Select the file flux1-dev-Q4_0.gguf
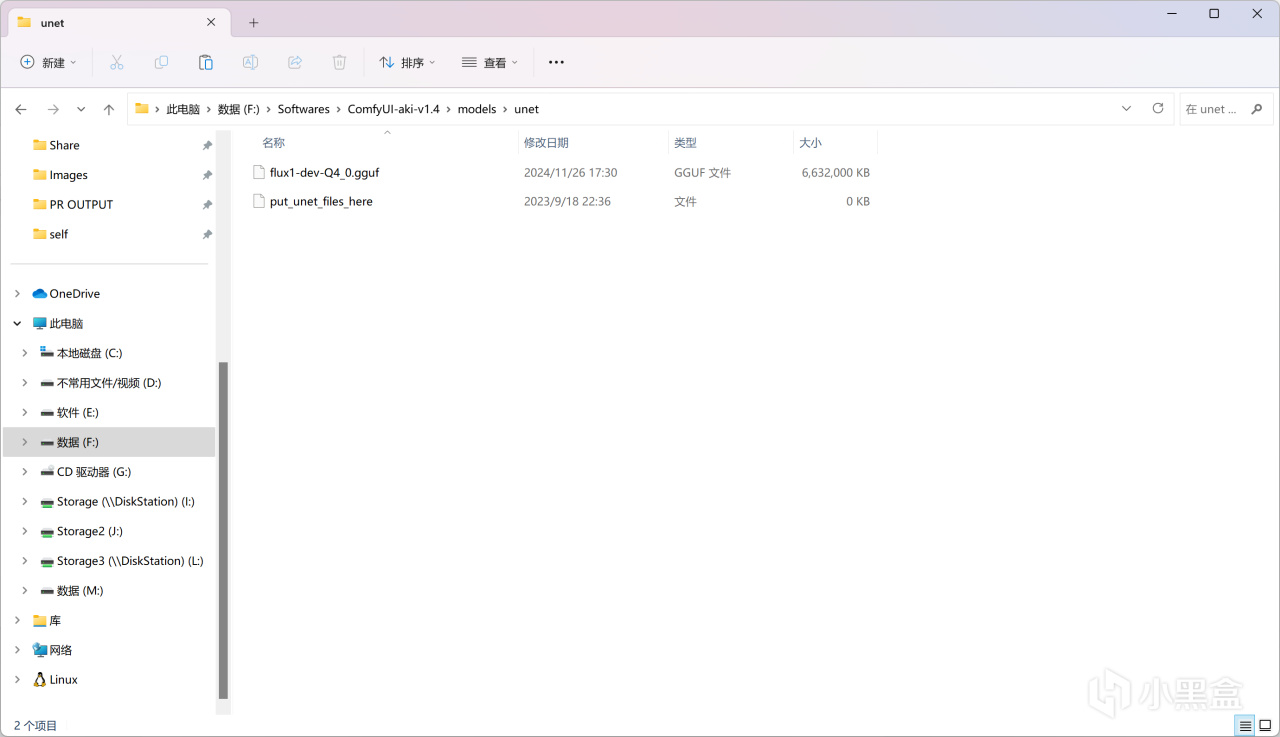 point(324,172)
